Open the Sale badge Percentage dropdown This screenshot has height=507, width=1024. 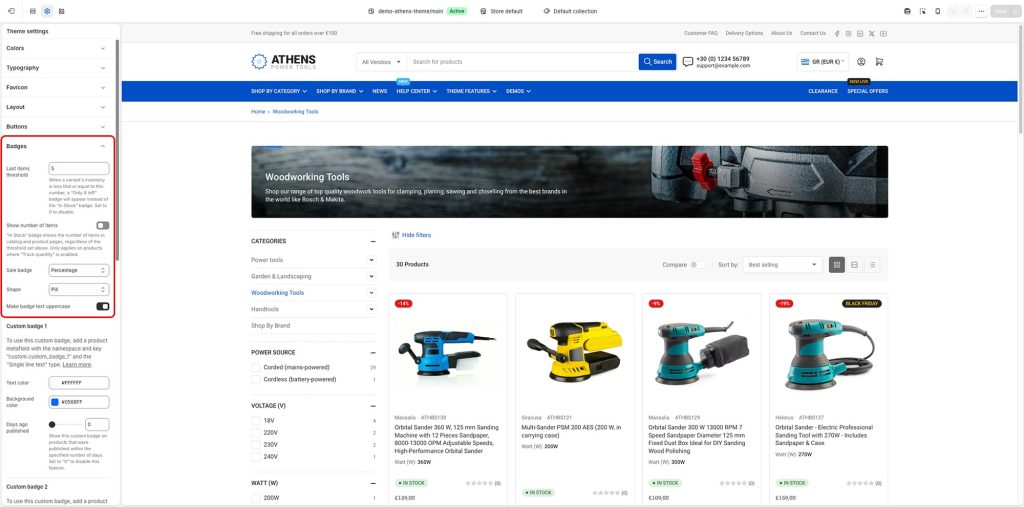tap(79, 270)
